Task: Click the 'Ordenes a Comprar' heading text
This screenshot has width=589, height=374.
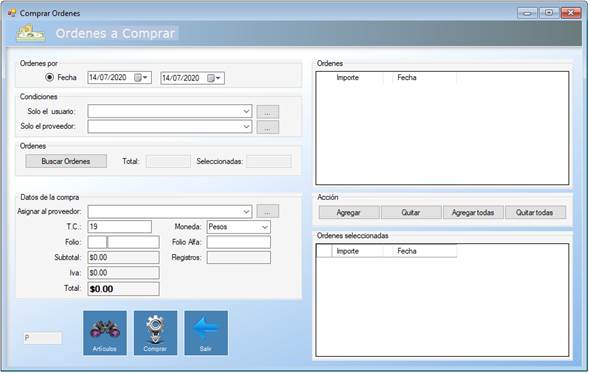Action: pyautogui.click(x=116, y=33)
